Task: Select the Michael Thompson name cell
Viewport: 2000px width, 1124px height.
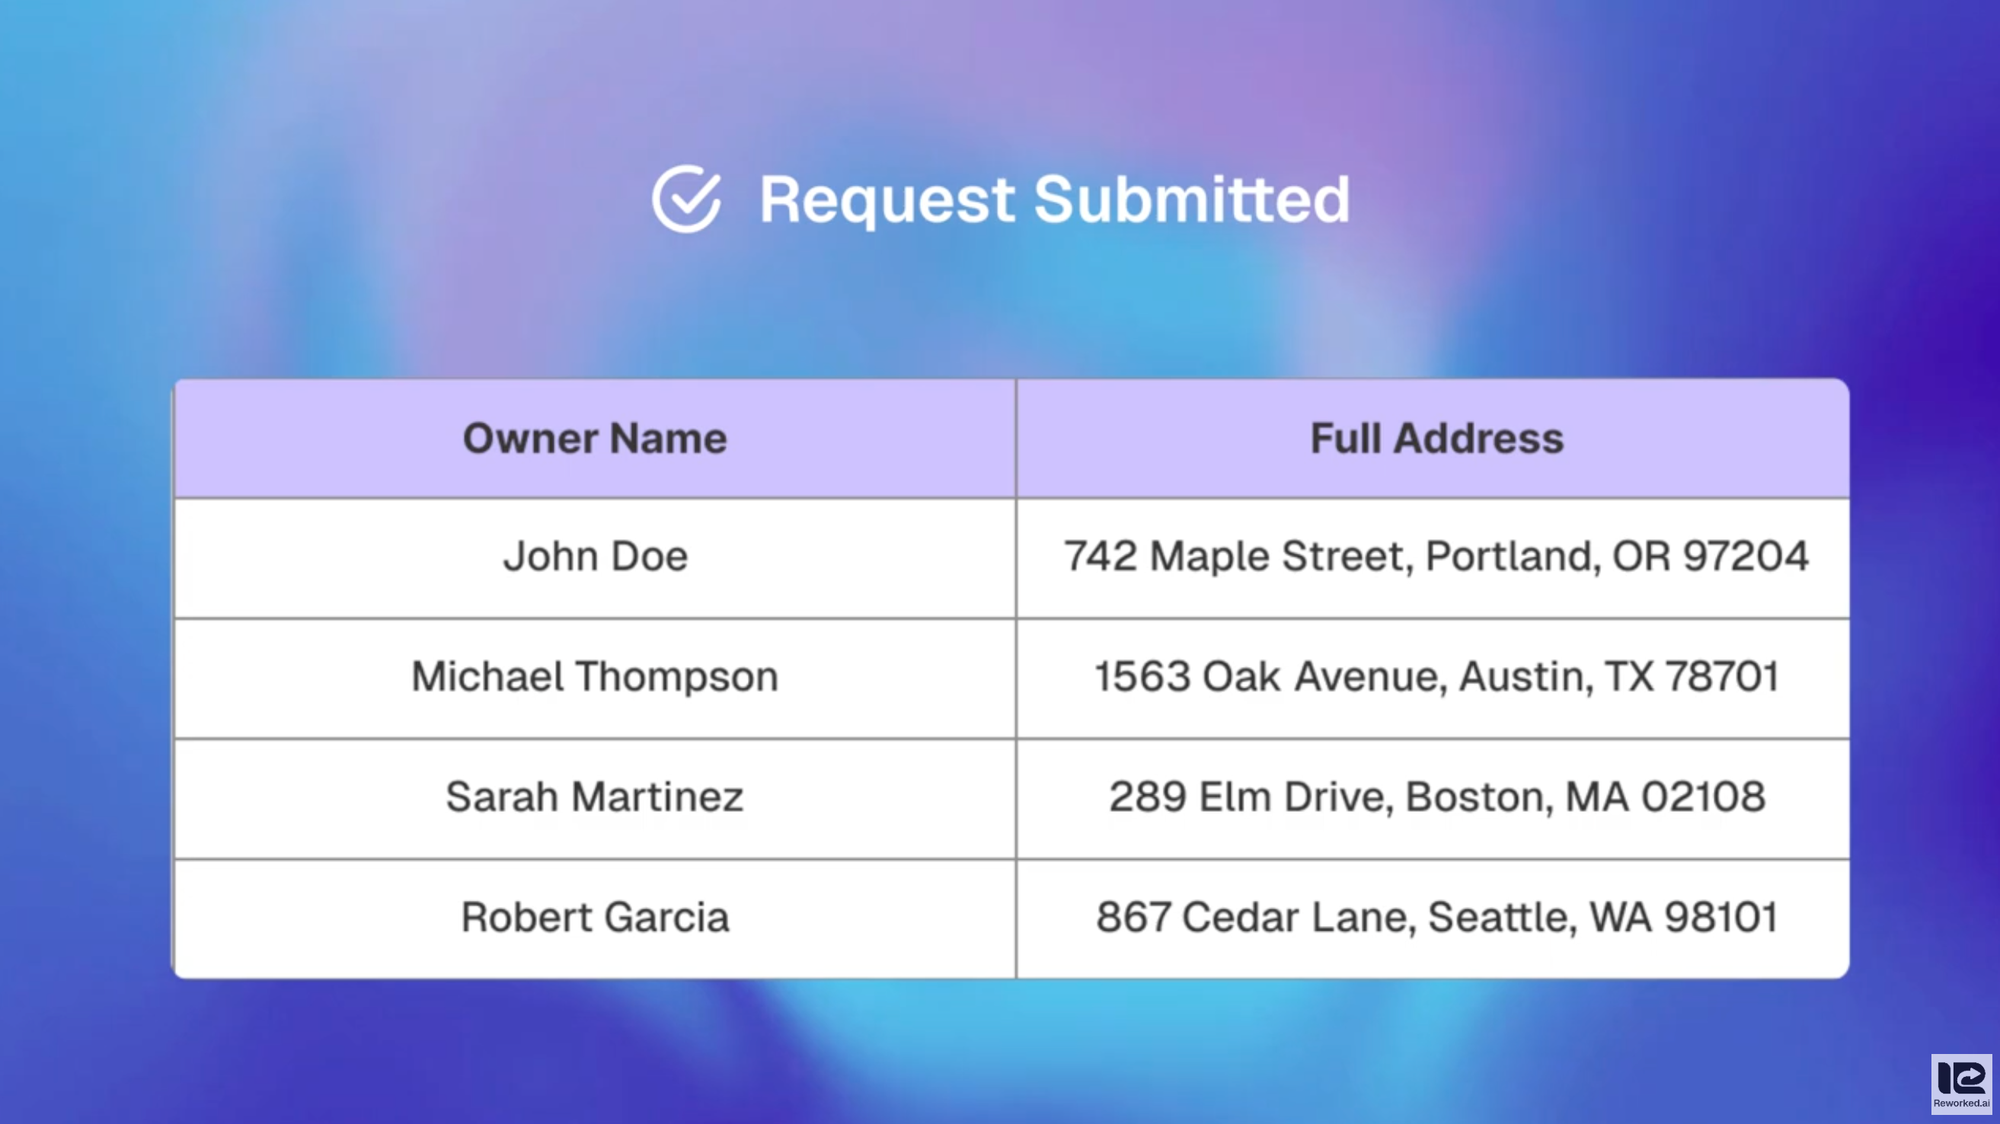Action: 595,677
